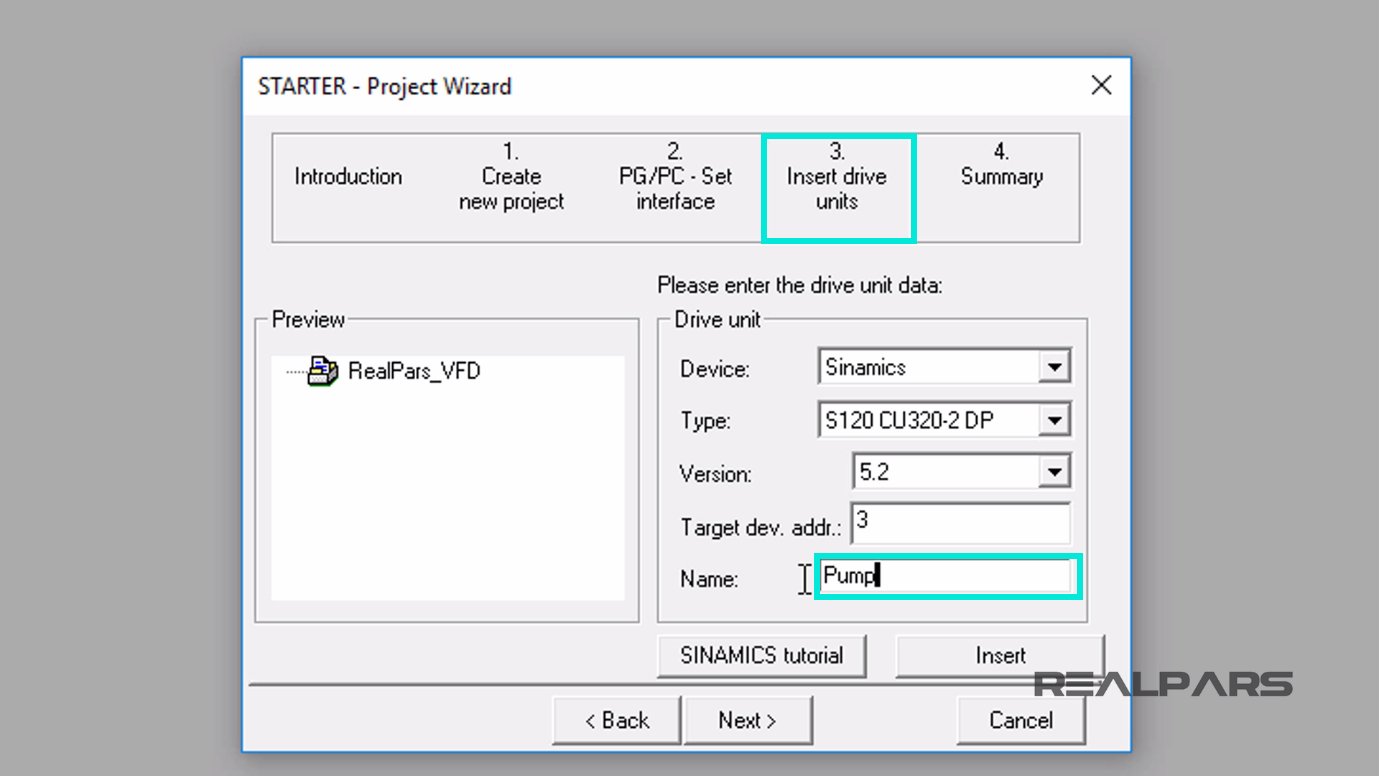Select the Introduction wizard step
1379x776 pixels.
click(x=348, y=177)
